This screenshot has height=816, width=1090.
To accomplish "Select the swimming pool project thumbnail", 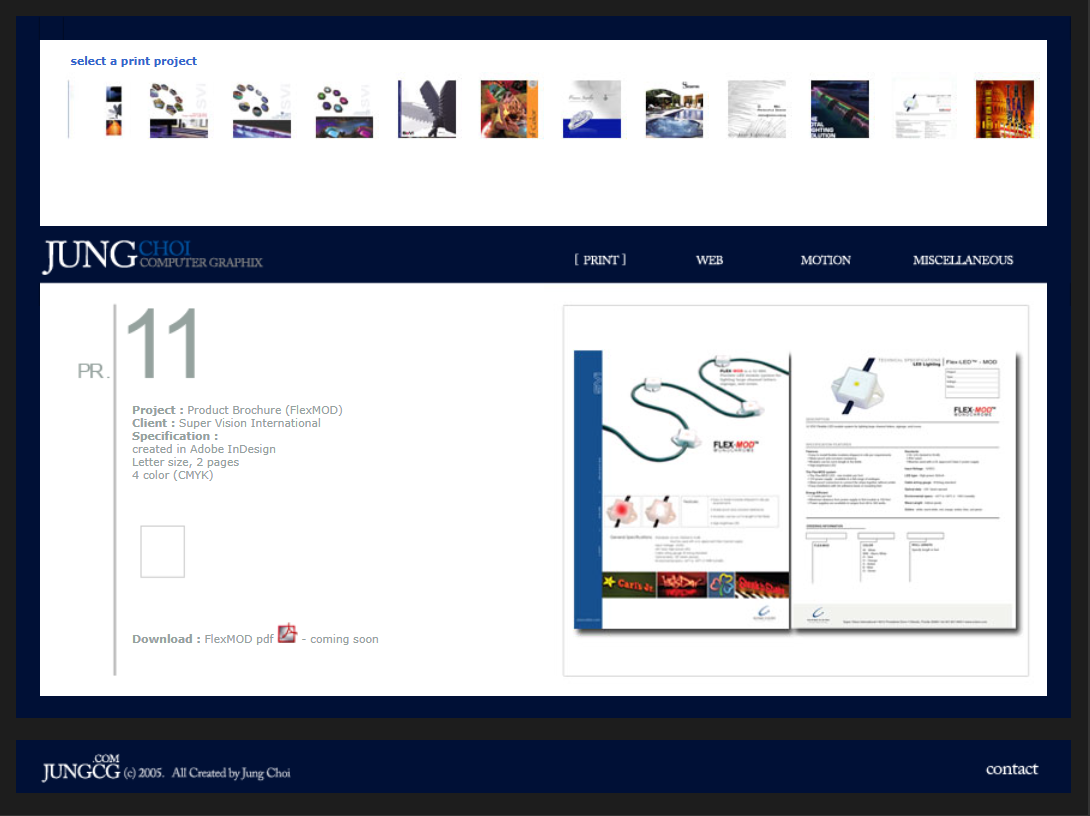I will coord(674,109).
